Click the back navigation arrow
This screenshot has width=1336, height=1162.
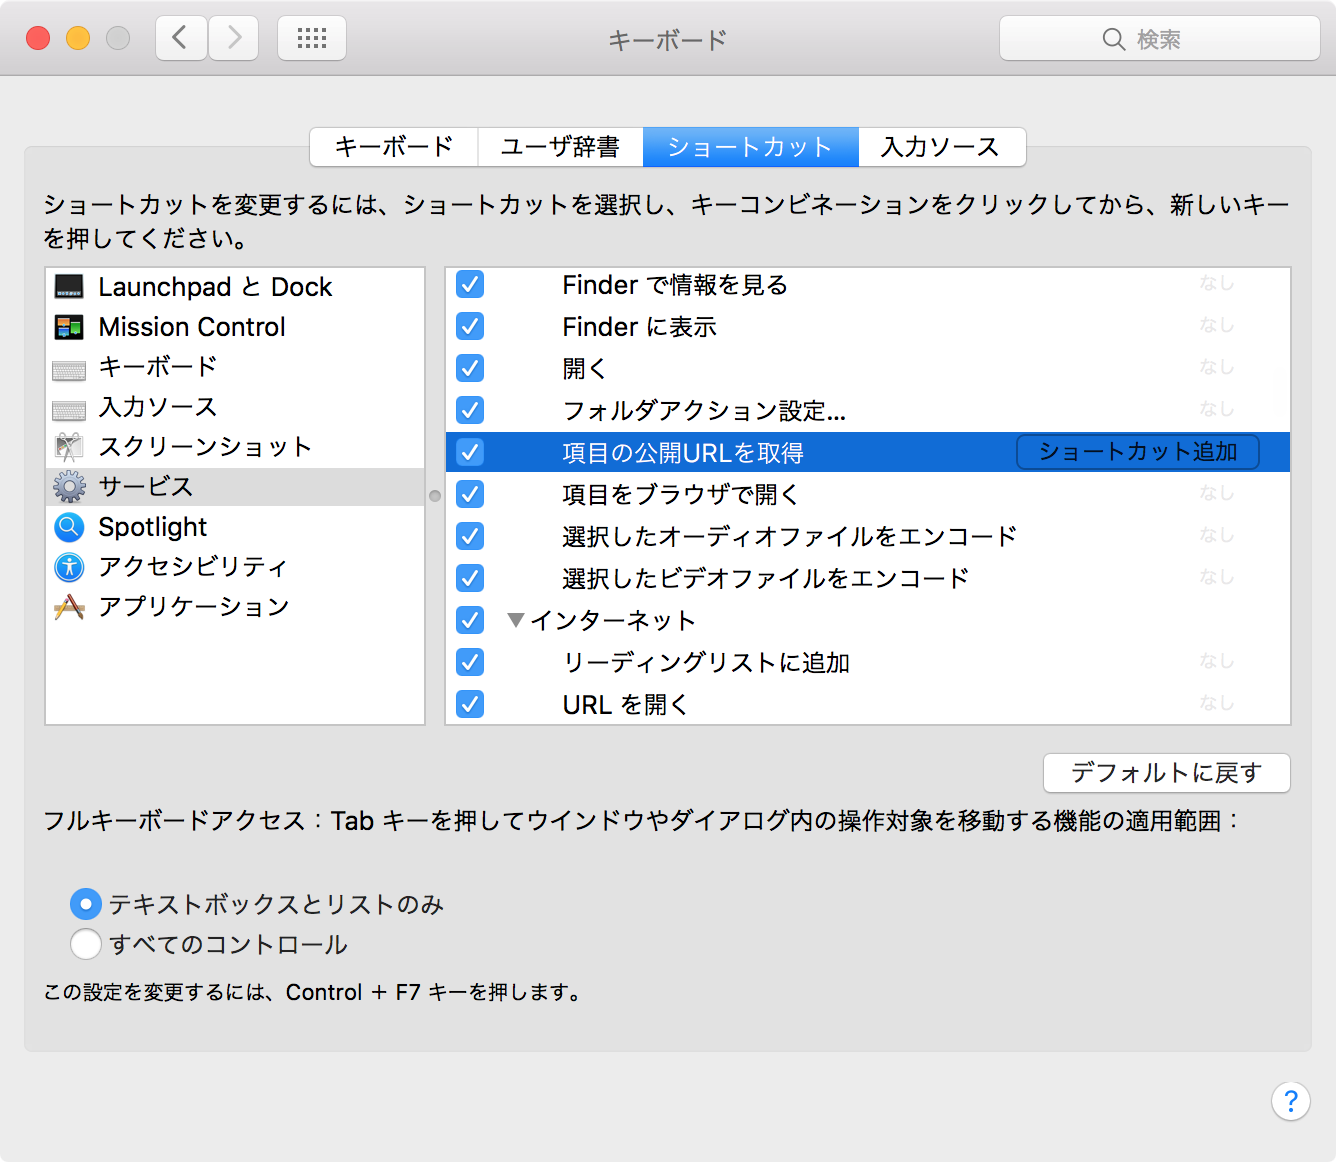pyautogui.click(x=180, y=37)
